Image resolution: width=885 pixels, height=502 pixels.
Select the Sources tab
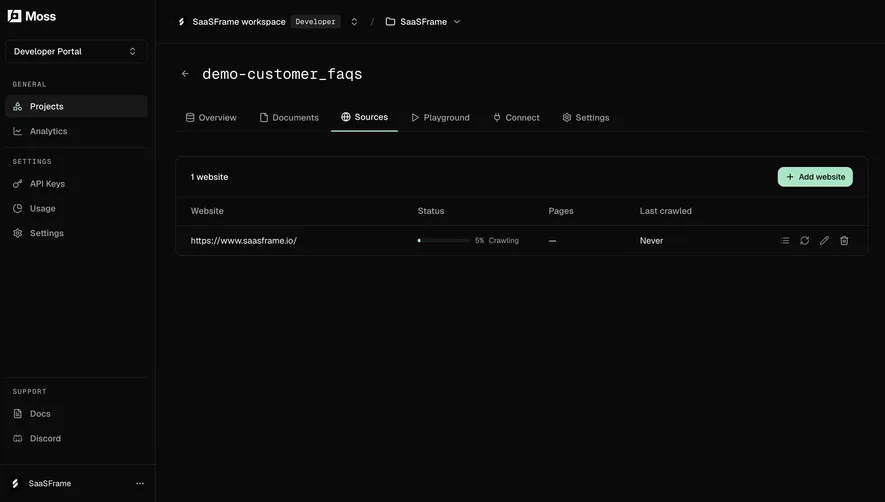[364, 117]
